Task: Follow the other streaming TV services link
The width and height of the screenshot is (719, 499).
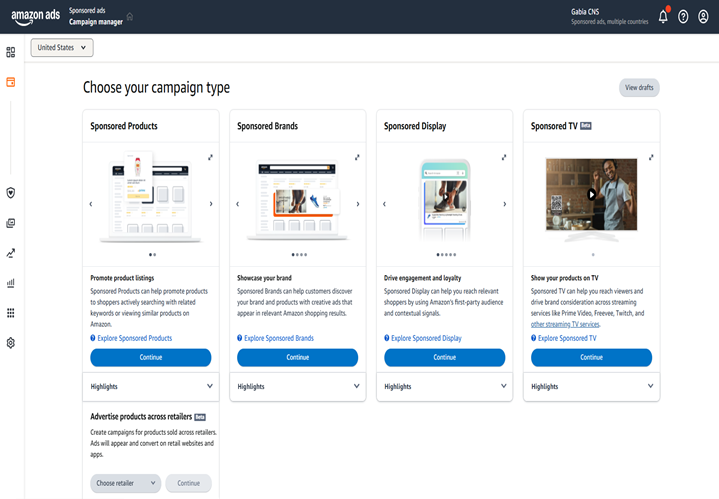Action: pyautogui.click(x=565, y=324)
